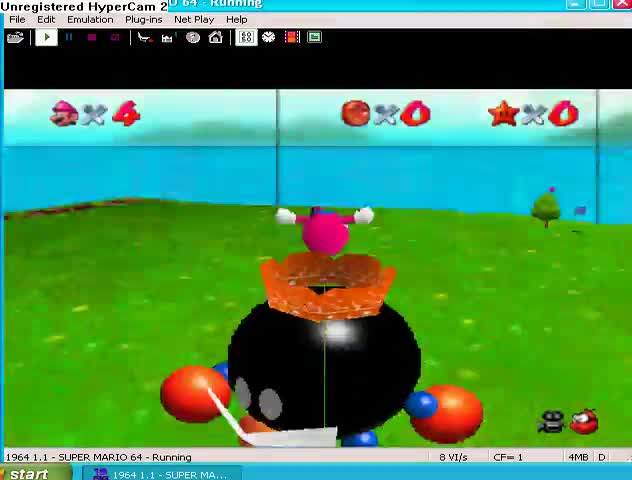The height and width of the screenshot is (480, 632).
Task: Click the power star counter icon
Action: click(x=503, y=113)
